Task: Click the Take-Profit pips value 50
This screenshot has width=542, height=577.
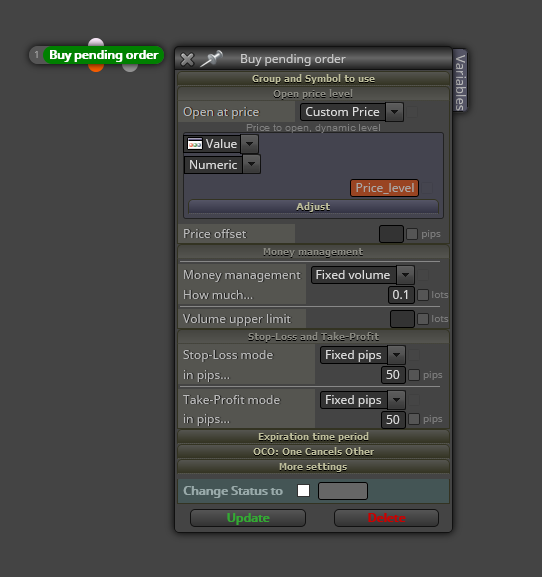Action: pos(393,420)
